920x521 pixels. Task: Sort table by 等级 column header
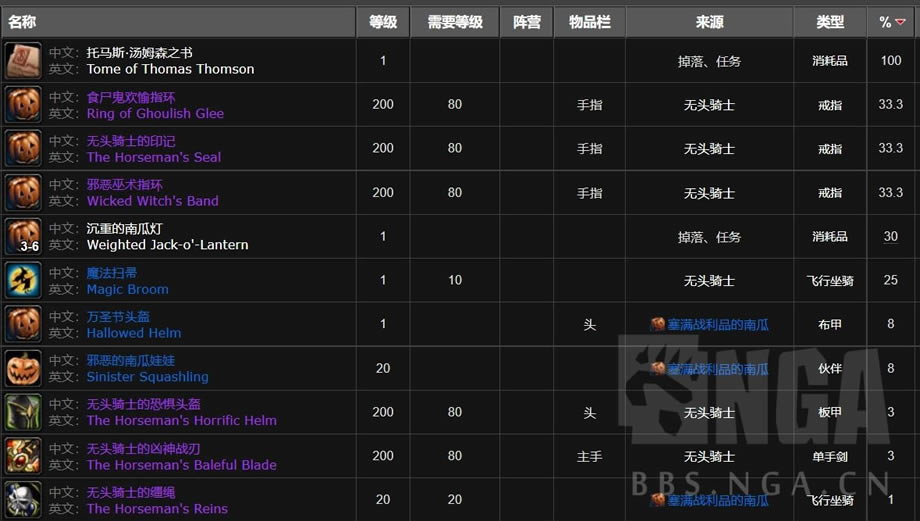point(383,22)
